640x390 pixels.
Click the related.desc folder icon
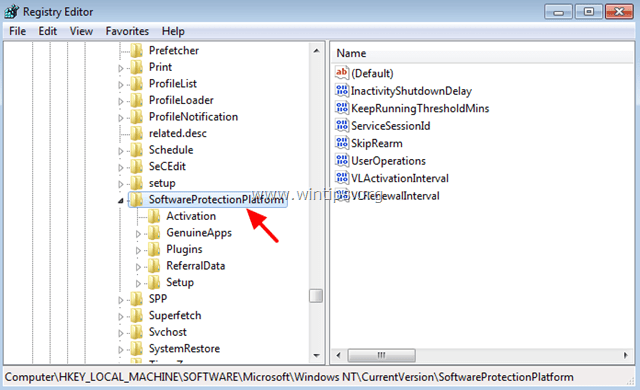pos(137,133)
